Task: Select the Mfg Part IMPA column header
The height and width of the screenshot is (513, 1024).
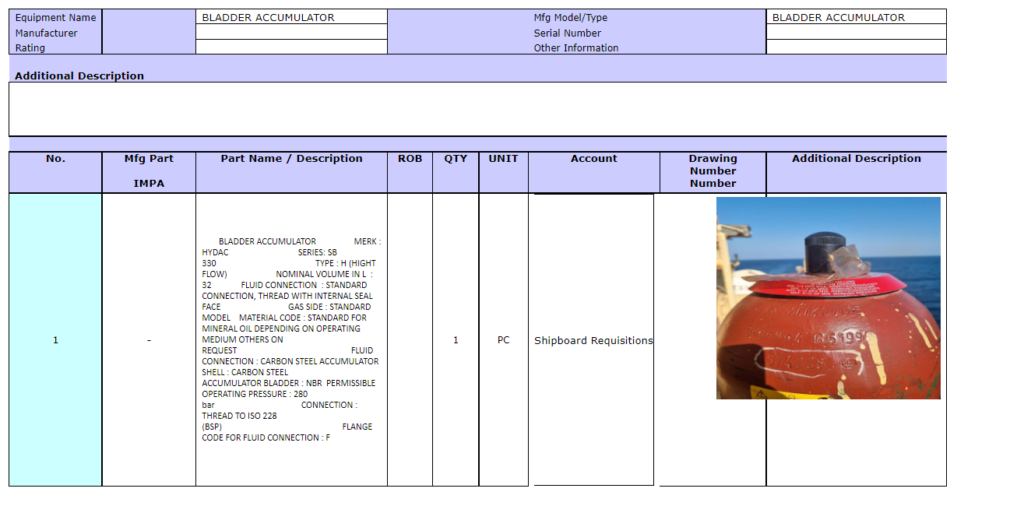Action: pos(149,171)
